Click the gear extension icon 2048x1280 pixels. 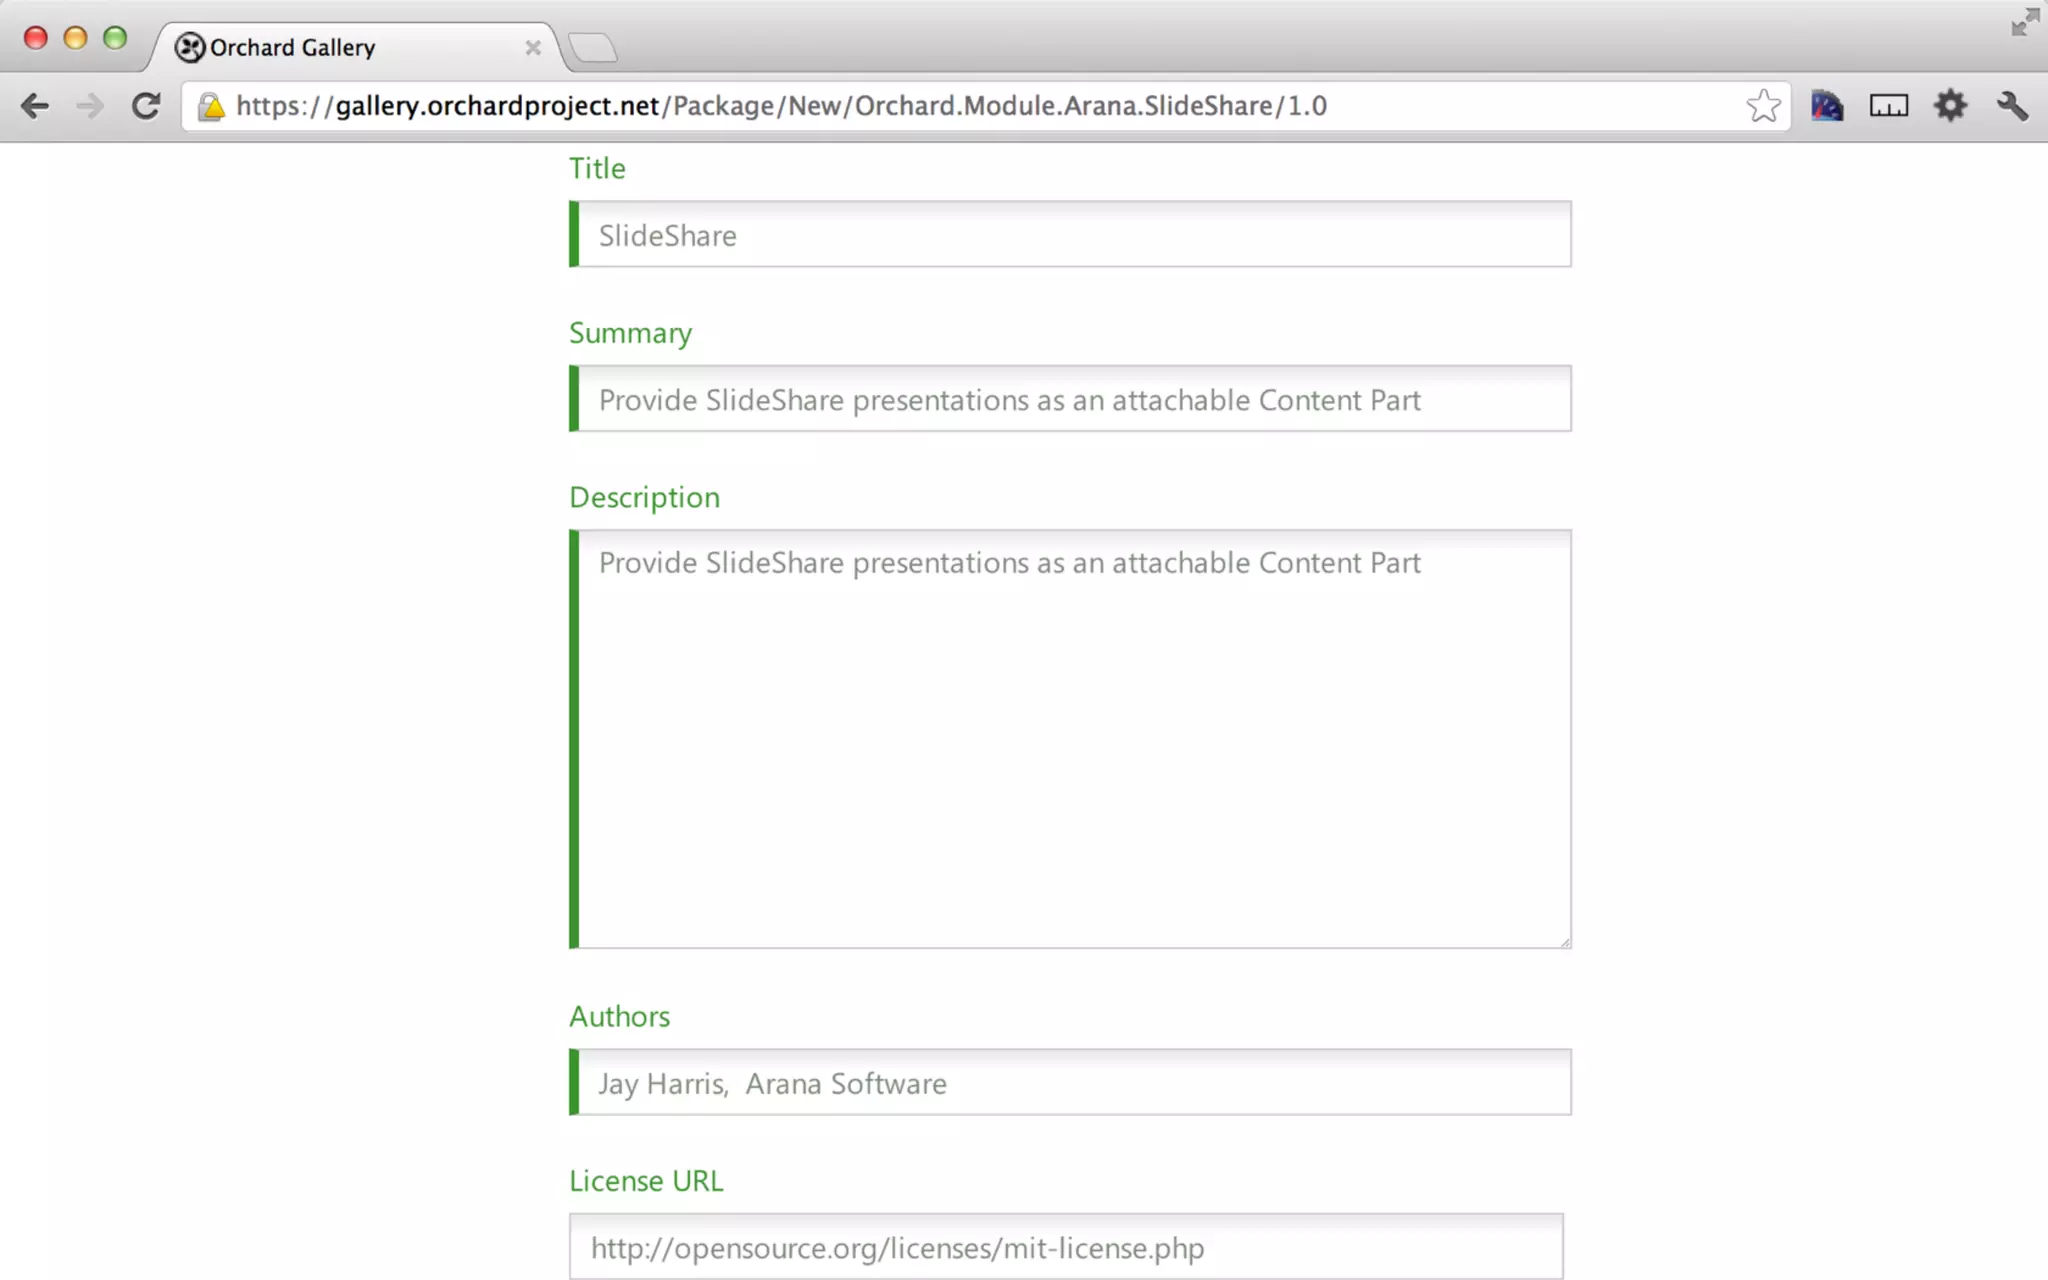click(1950, 106)
